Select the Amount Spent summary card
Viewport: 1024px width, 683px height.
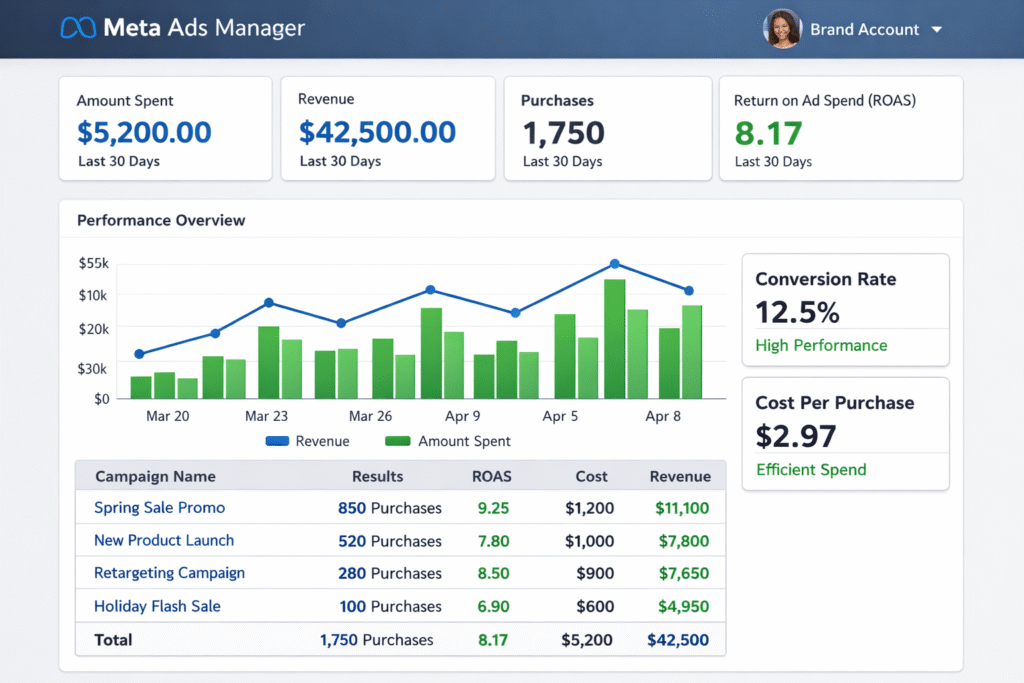tap(165, 129)
